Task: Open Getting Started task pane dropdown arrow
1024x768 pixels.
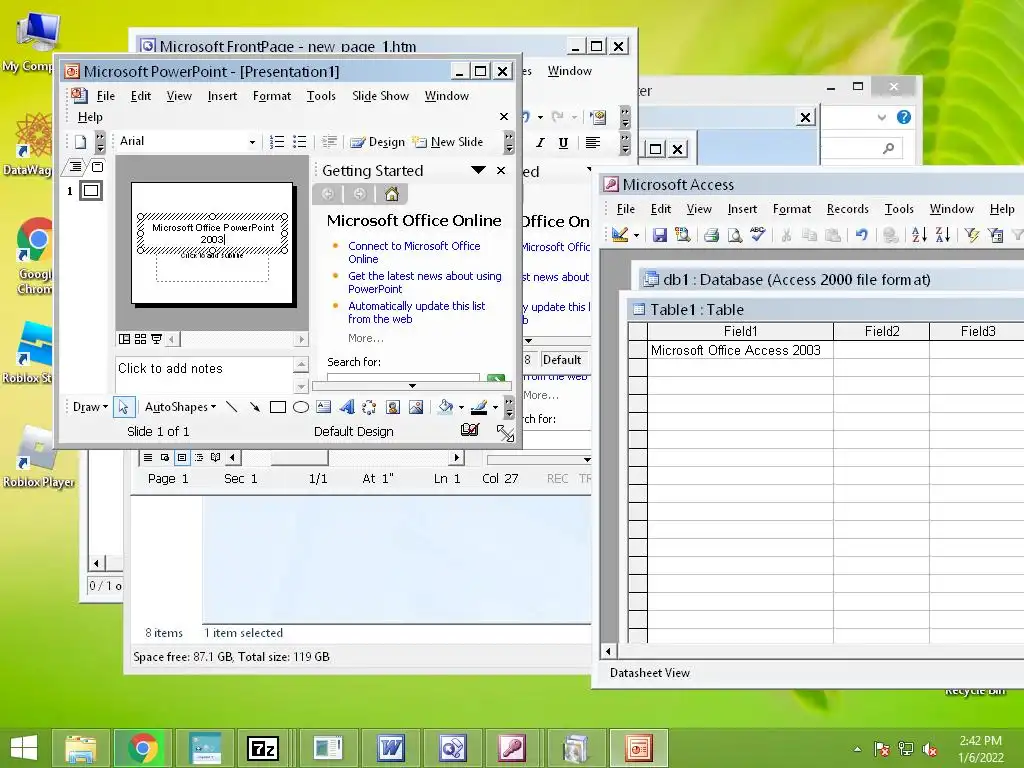Action: [478, 170]
